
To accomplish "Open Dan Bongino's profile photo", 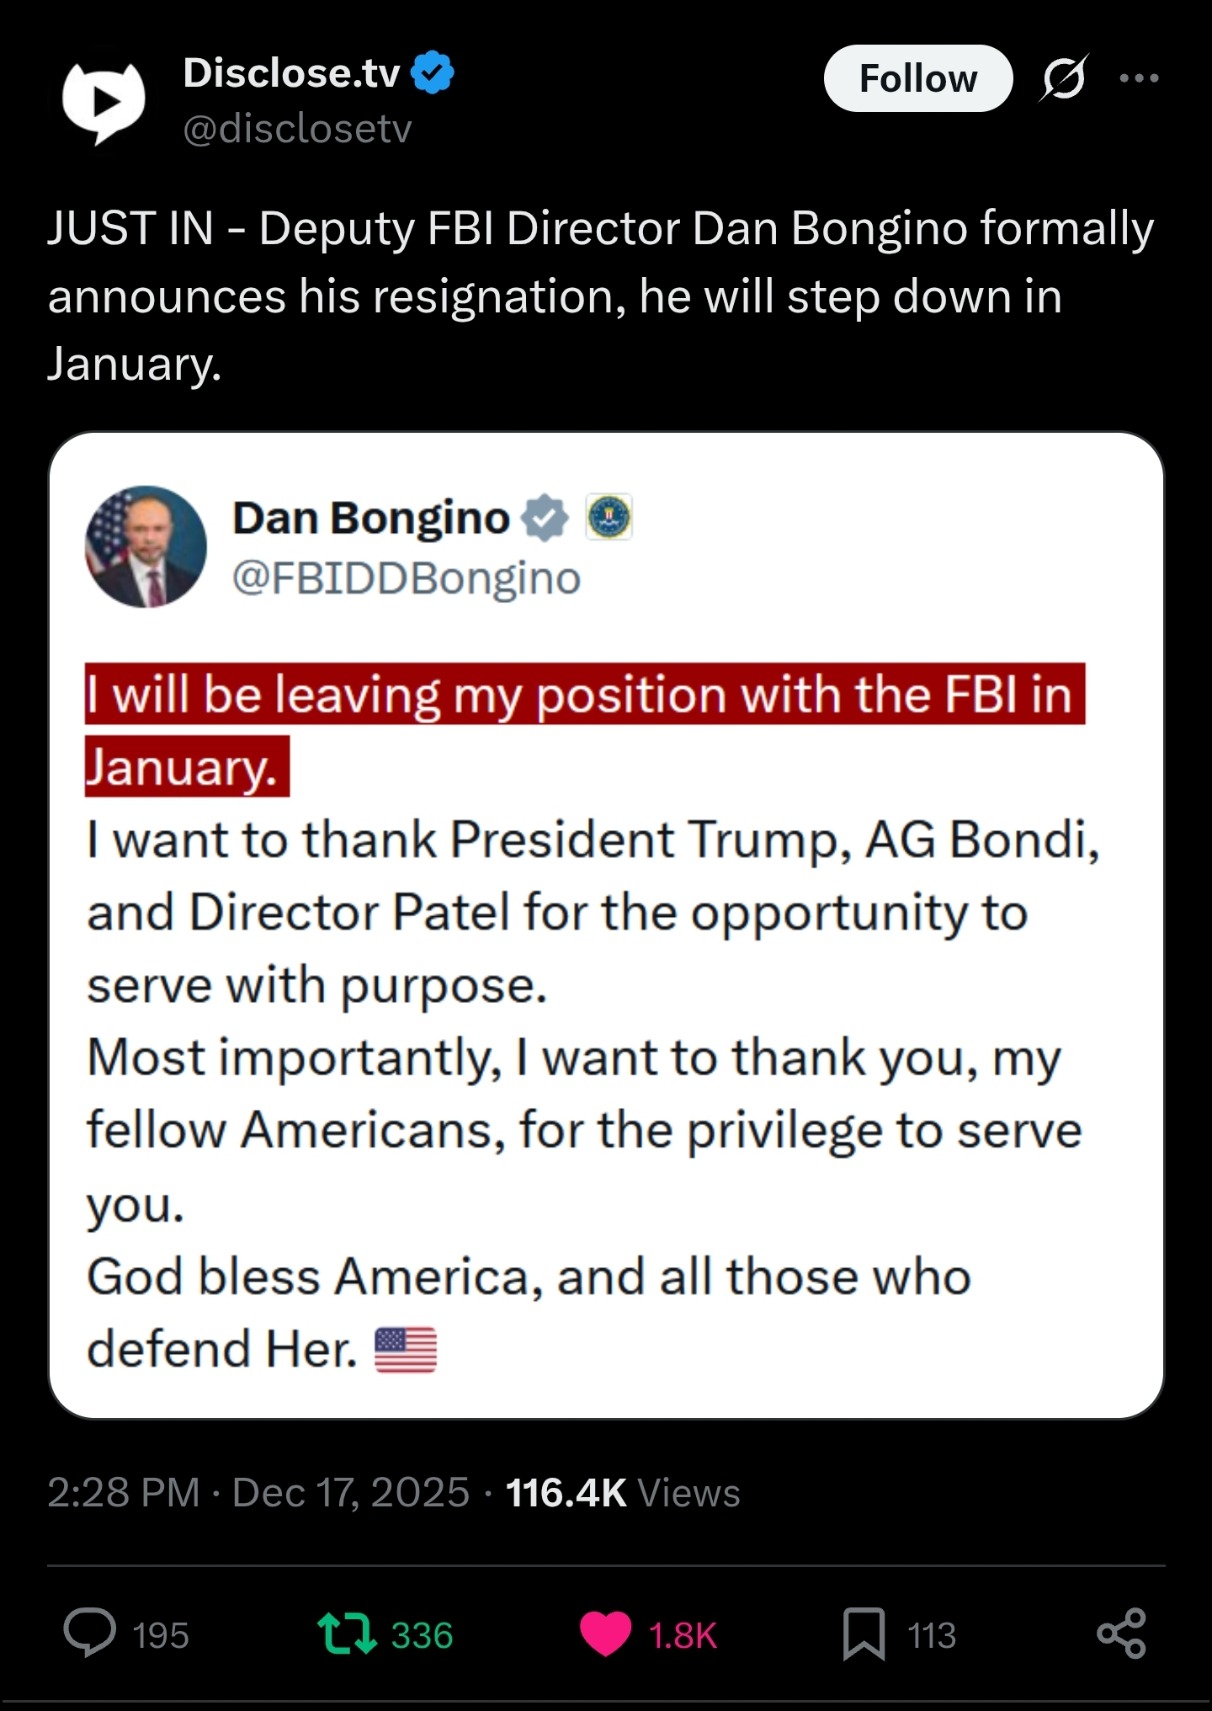I will 146,546.
